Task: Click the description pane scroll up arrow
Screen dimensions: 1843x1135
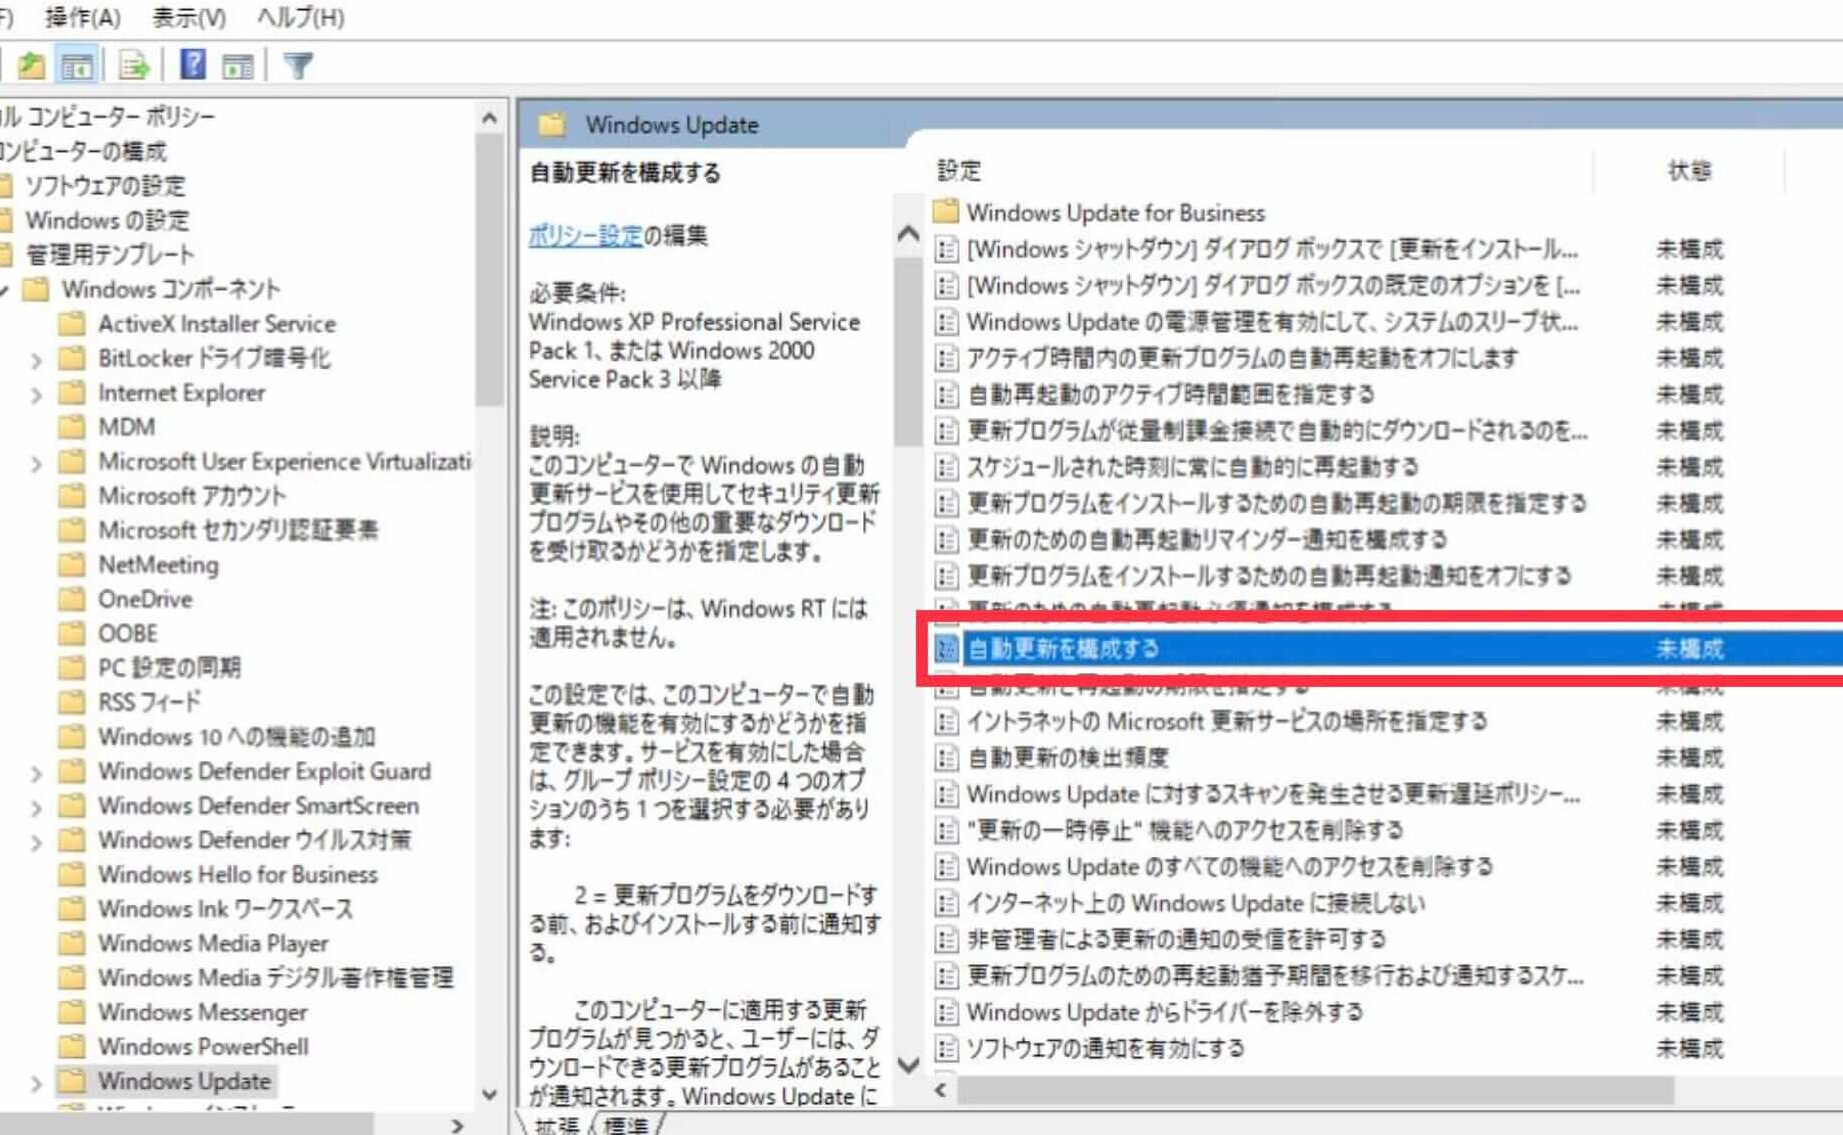Action: click(x=908, y=234)
